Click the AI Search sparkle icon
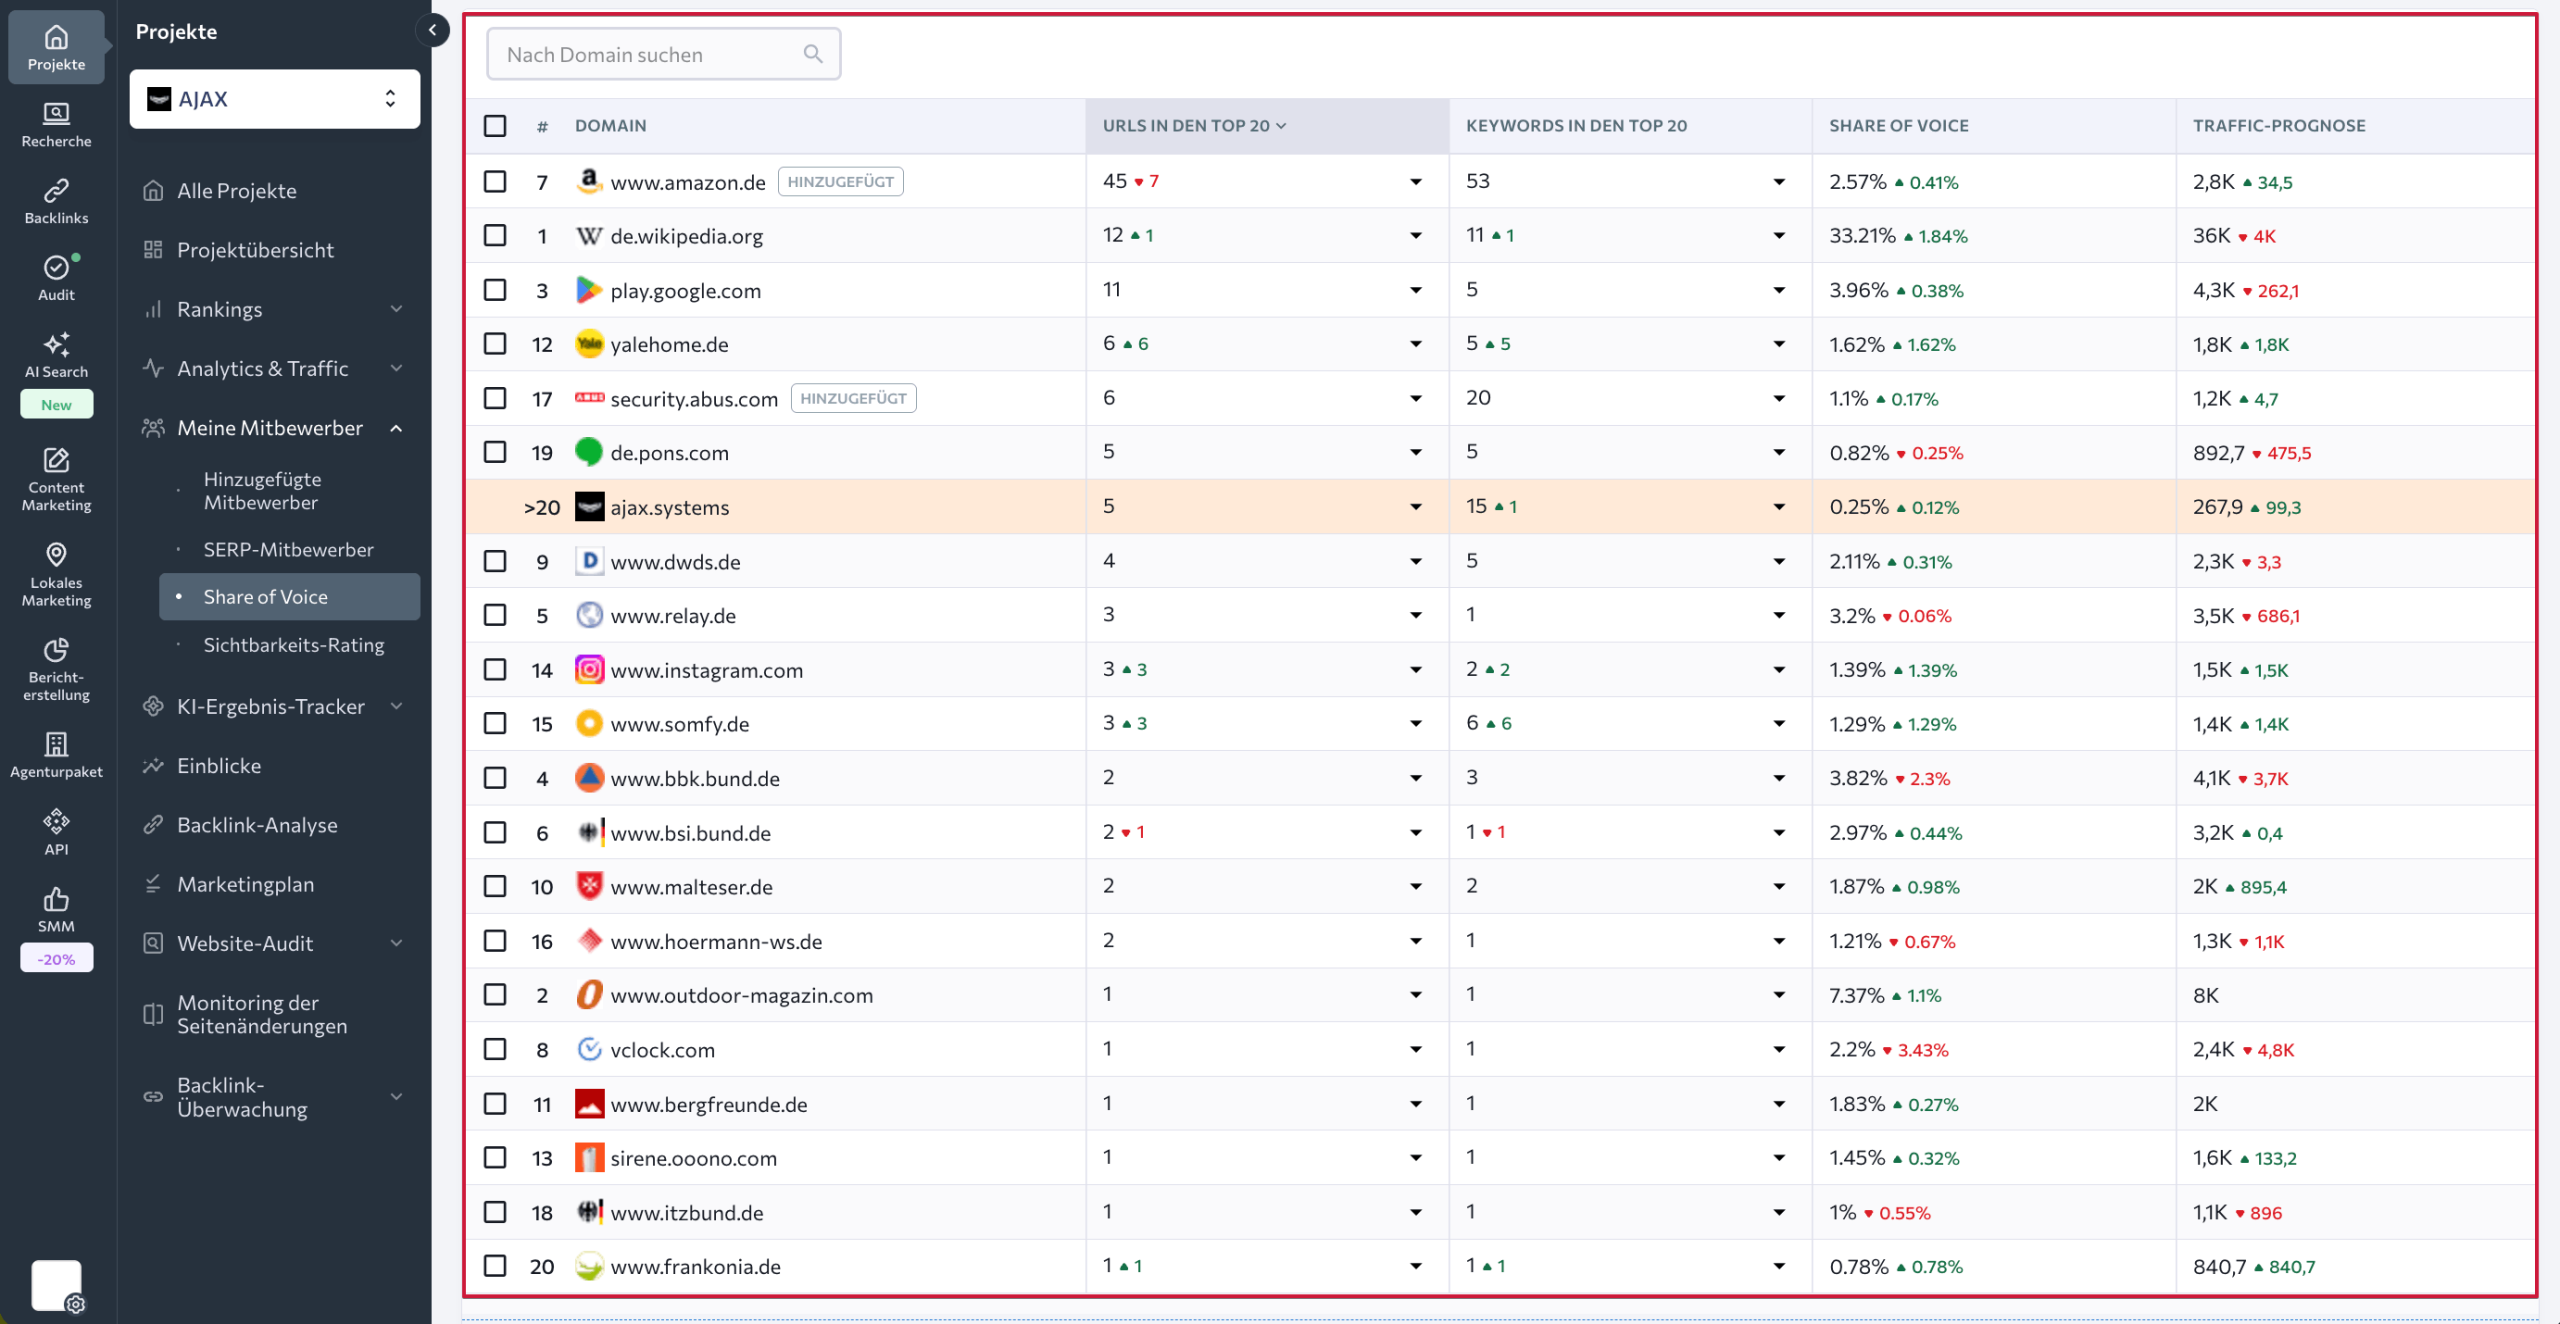Image resolution: width=2560 pixels, height=1324 pixels. [x=56, y=344]
